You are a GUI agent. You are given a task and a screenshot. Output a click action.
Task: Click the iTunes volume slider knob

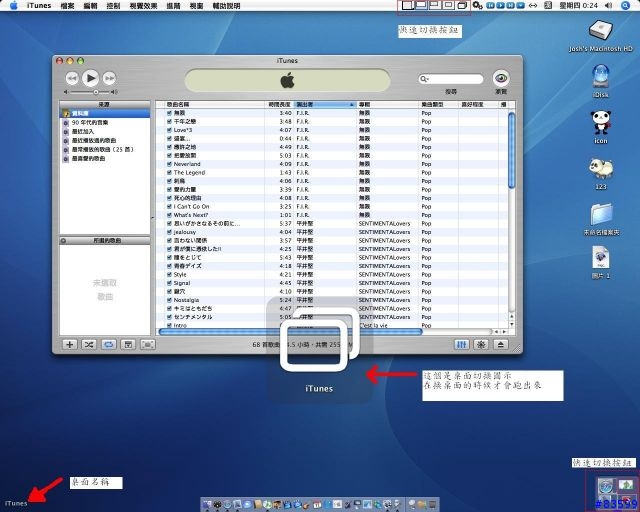click(x=96, y=92)
